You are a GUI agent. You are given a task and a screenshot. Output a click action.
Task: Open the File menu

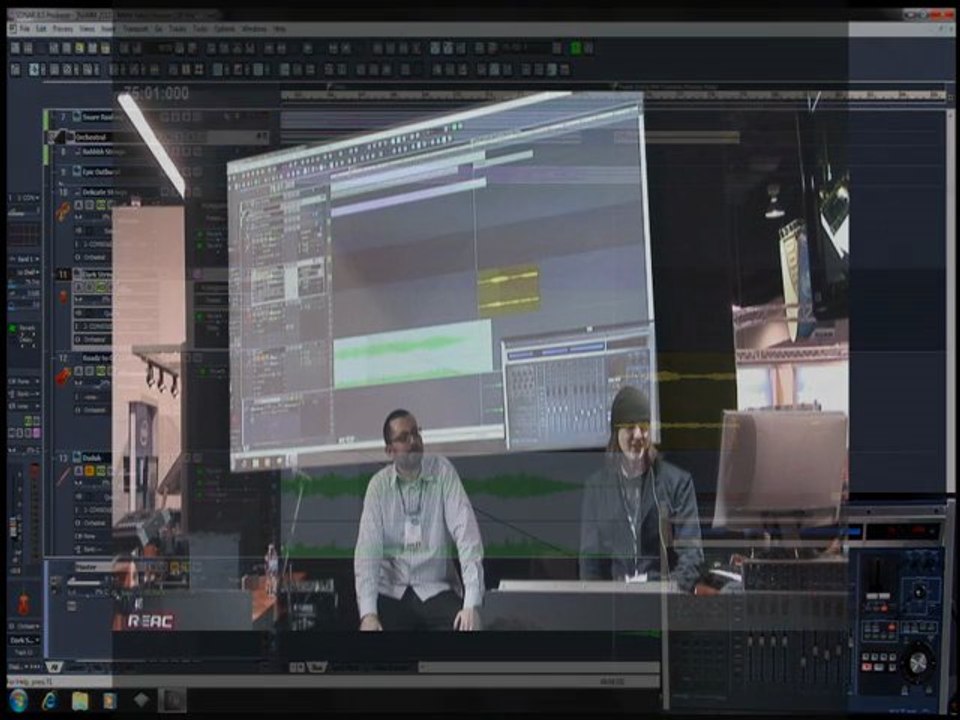(x=24, y=29)
